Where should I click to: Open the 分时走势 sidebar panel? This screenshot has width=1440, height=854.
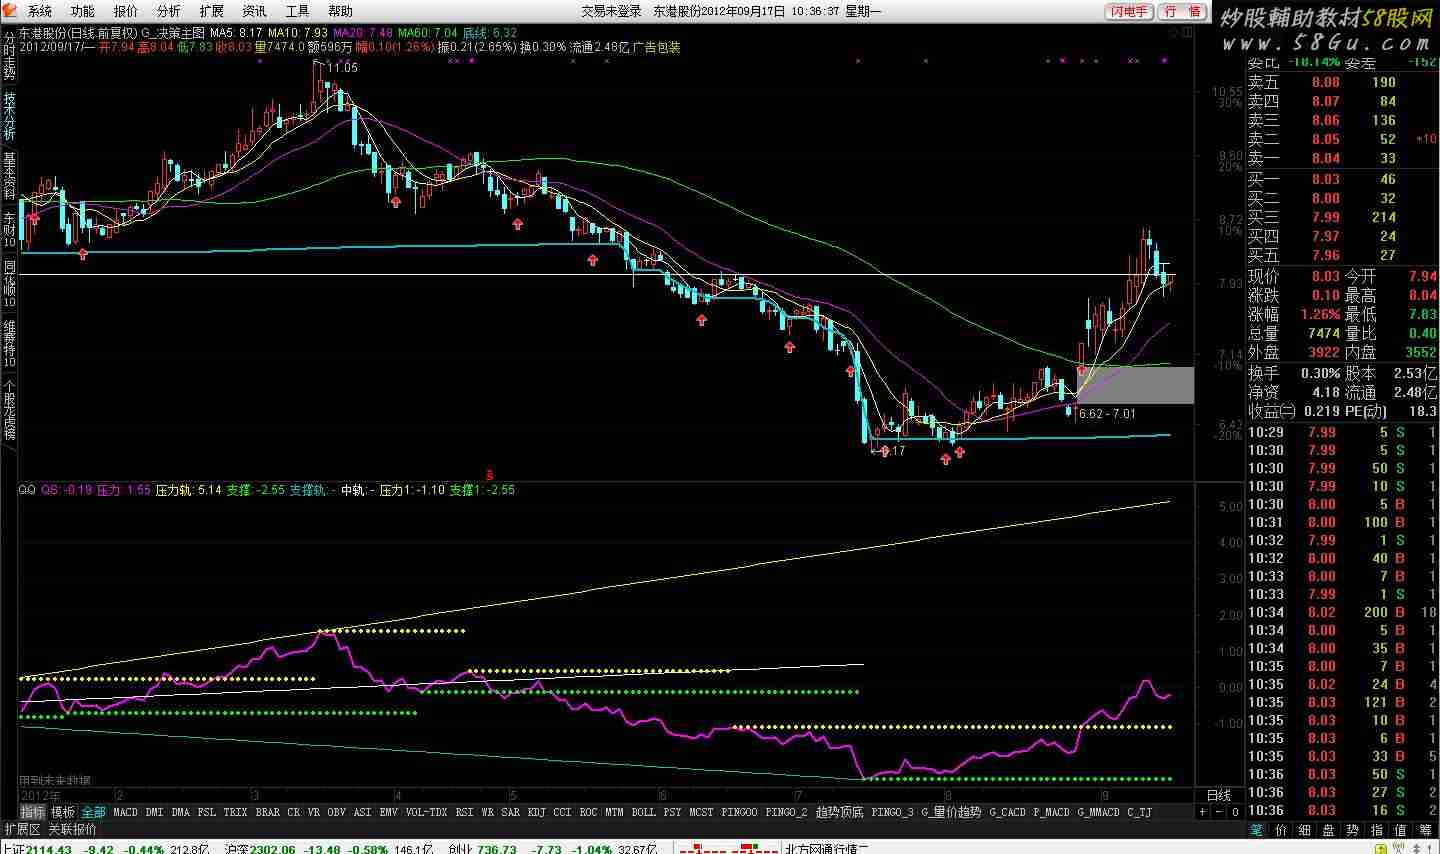[9, 55]
